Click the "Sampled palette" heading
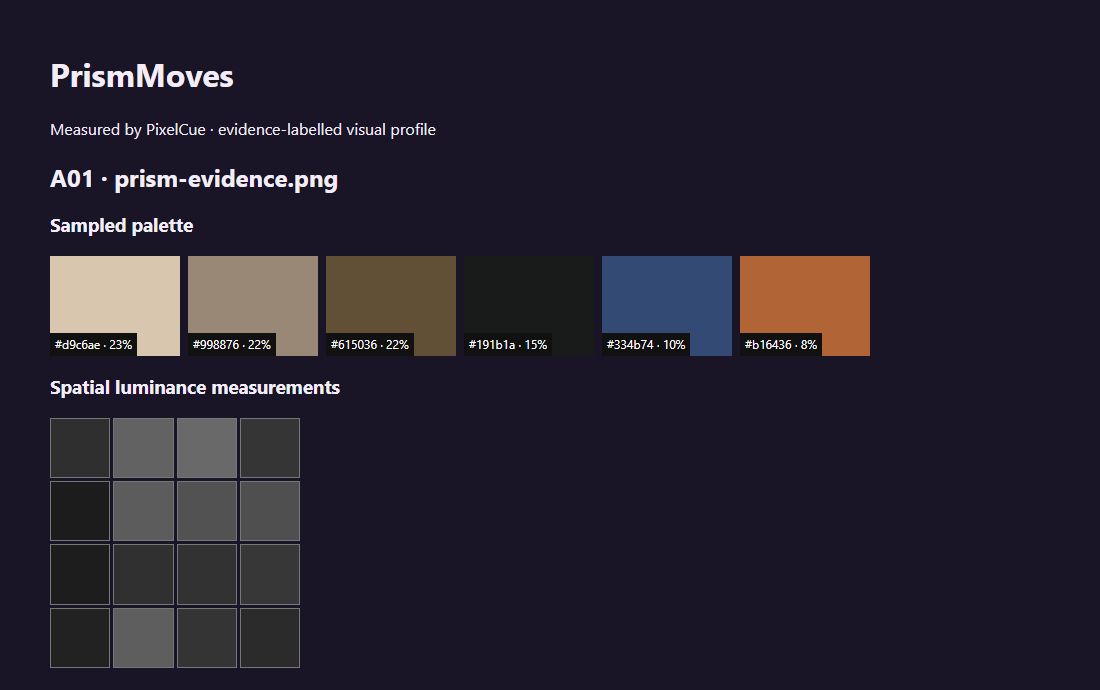This screenshot has width=1100, height=690. pos(121,226)
